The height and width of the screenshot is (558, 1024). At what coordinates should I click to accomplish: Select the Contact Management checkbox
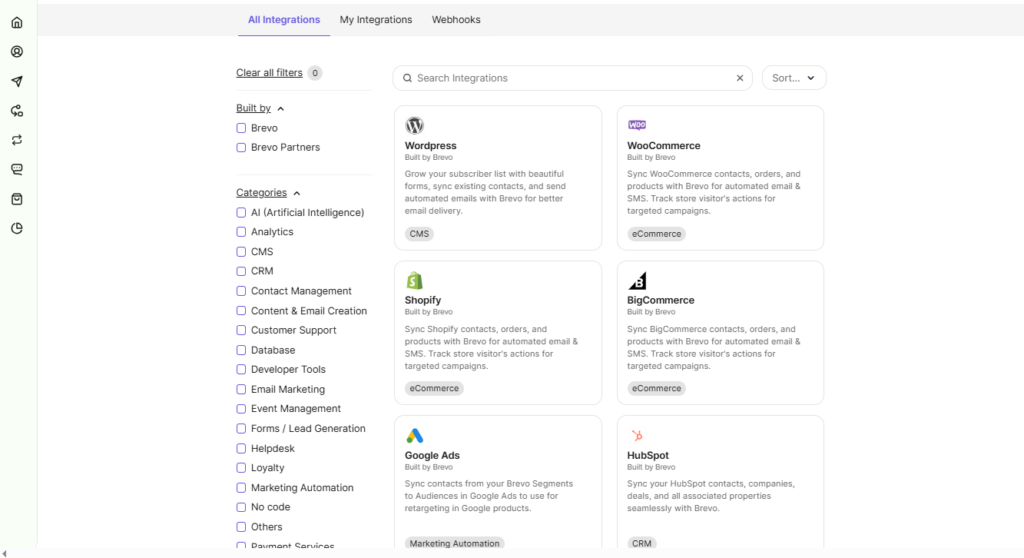[x=241, y=291]
